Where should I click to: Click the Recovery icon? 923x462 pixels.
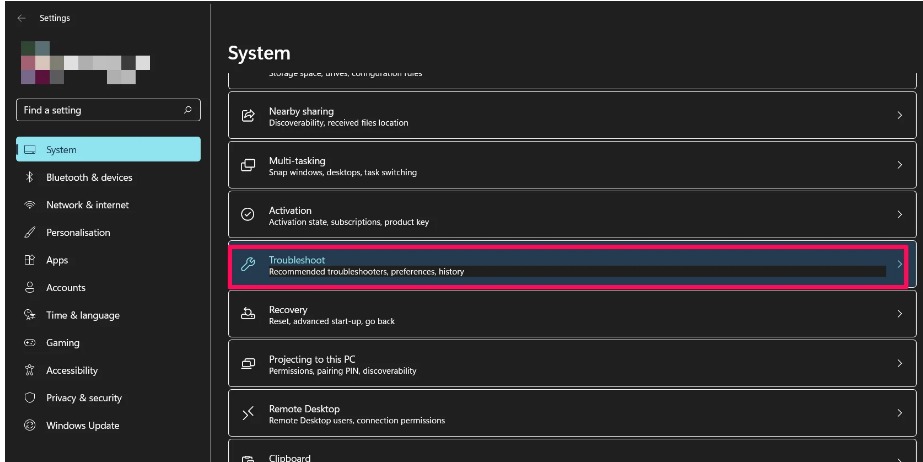(x=249, y=314)
